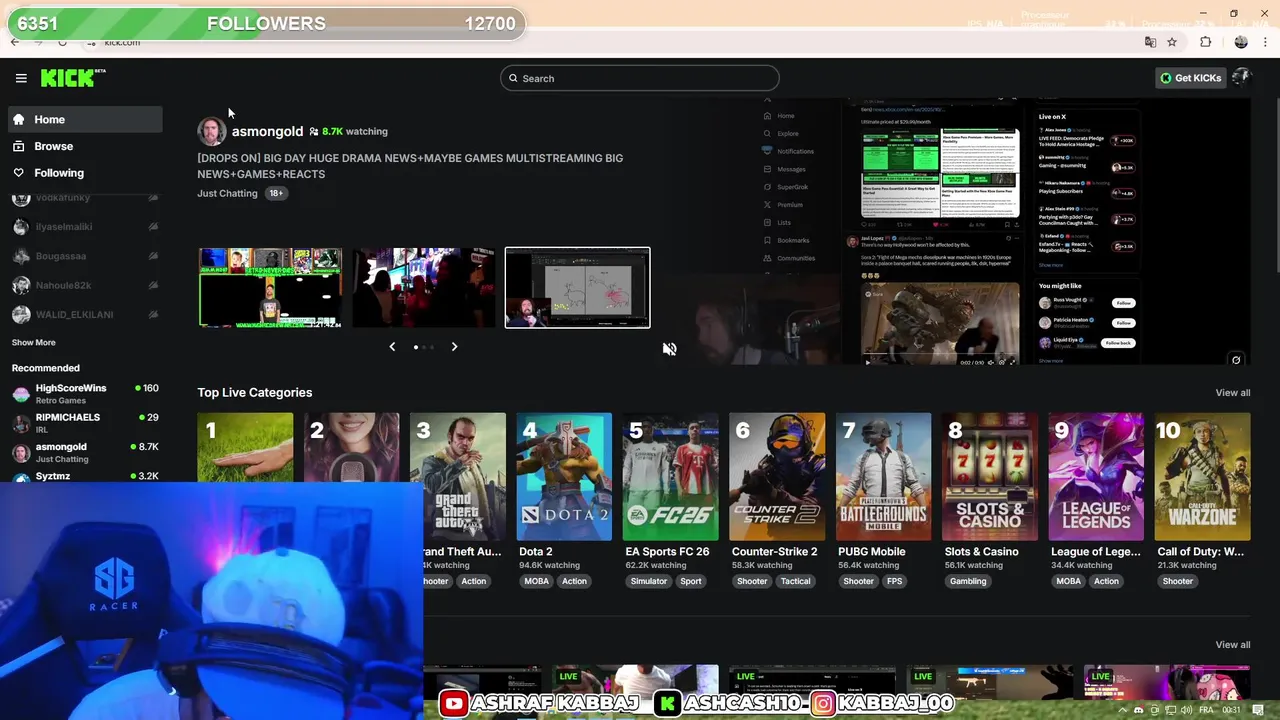
Task: Open Dota 2 category cover
Action: pyautogui.click(x=564, y=476)
